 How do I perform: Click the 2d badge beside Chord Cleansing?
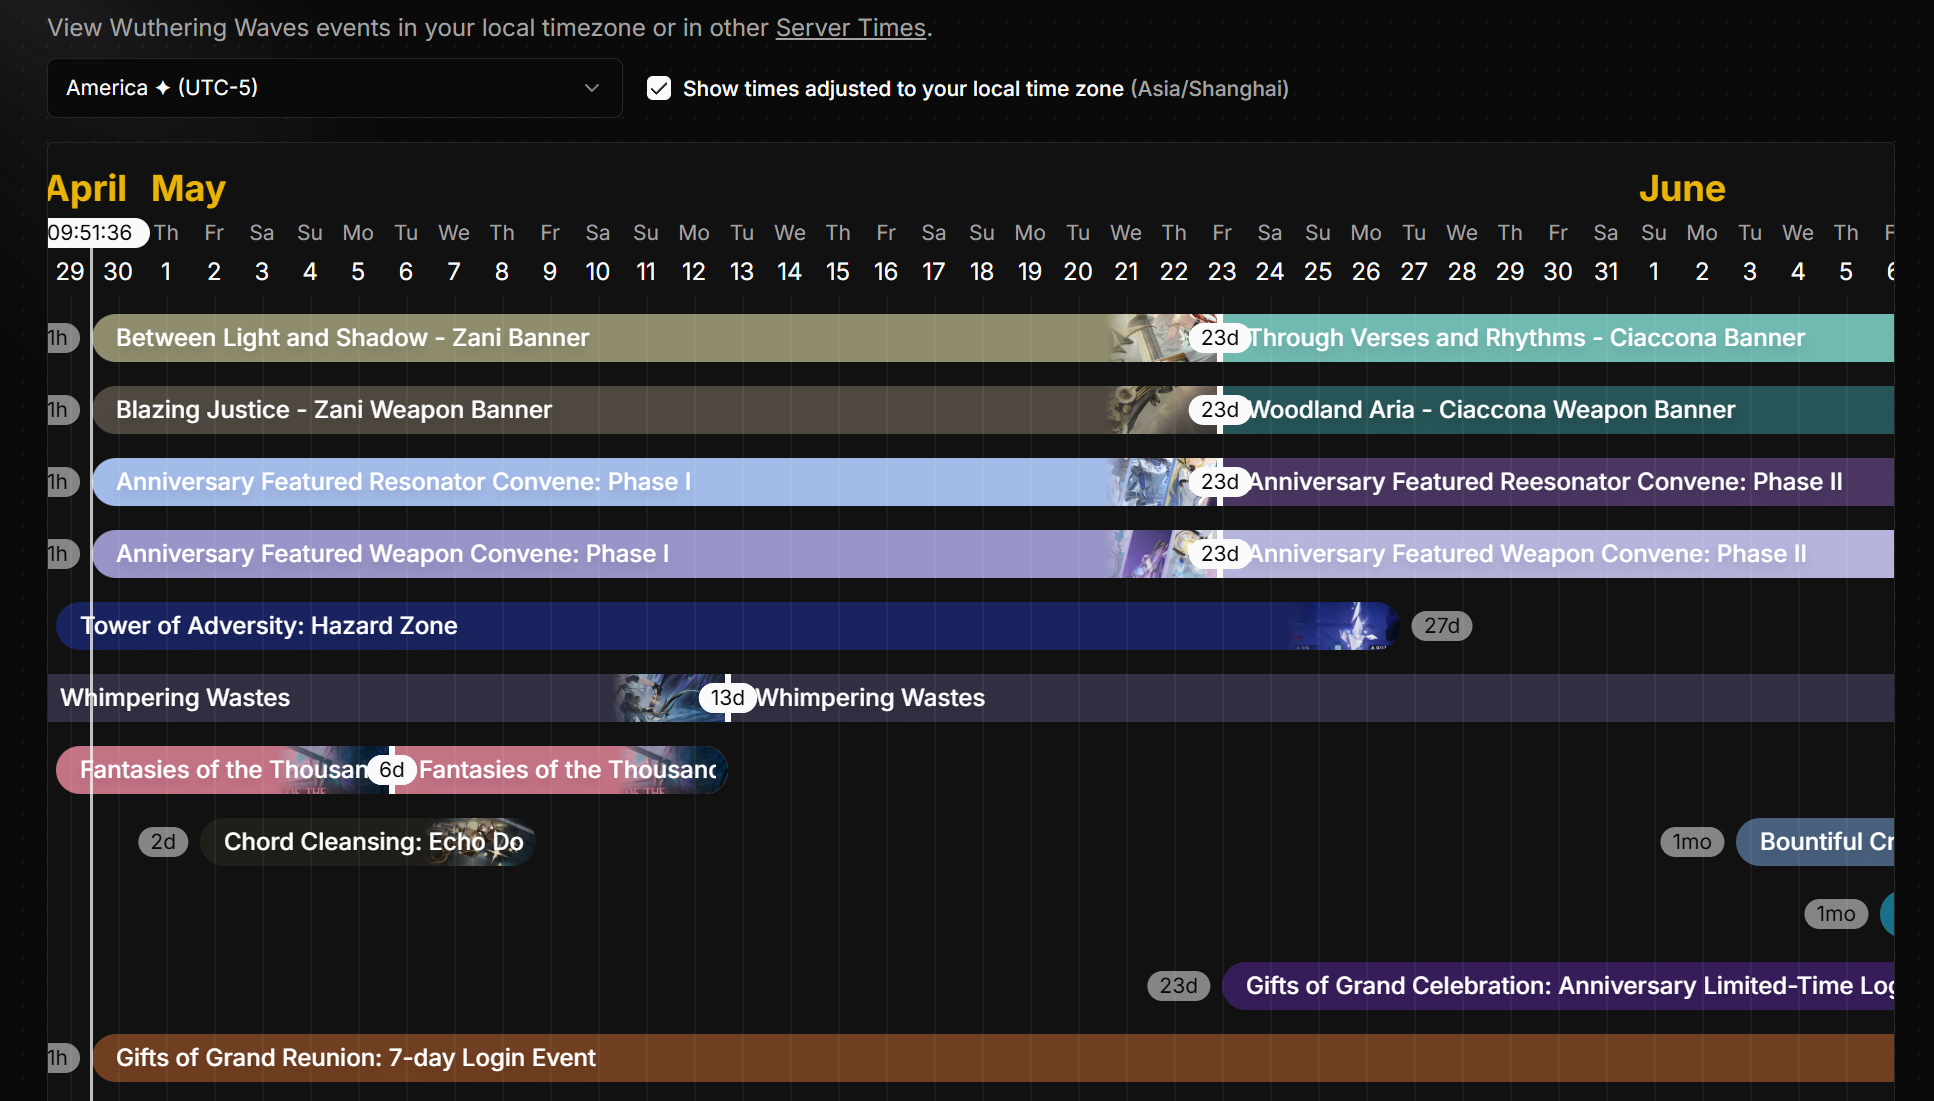coord(163,842)
